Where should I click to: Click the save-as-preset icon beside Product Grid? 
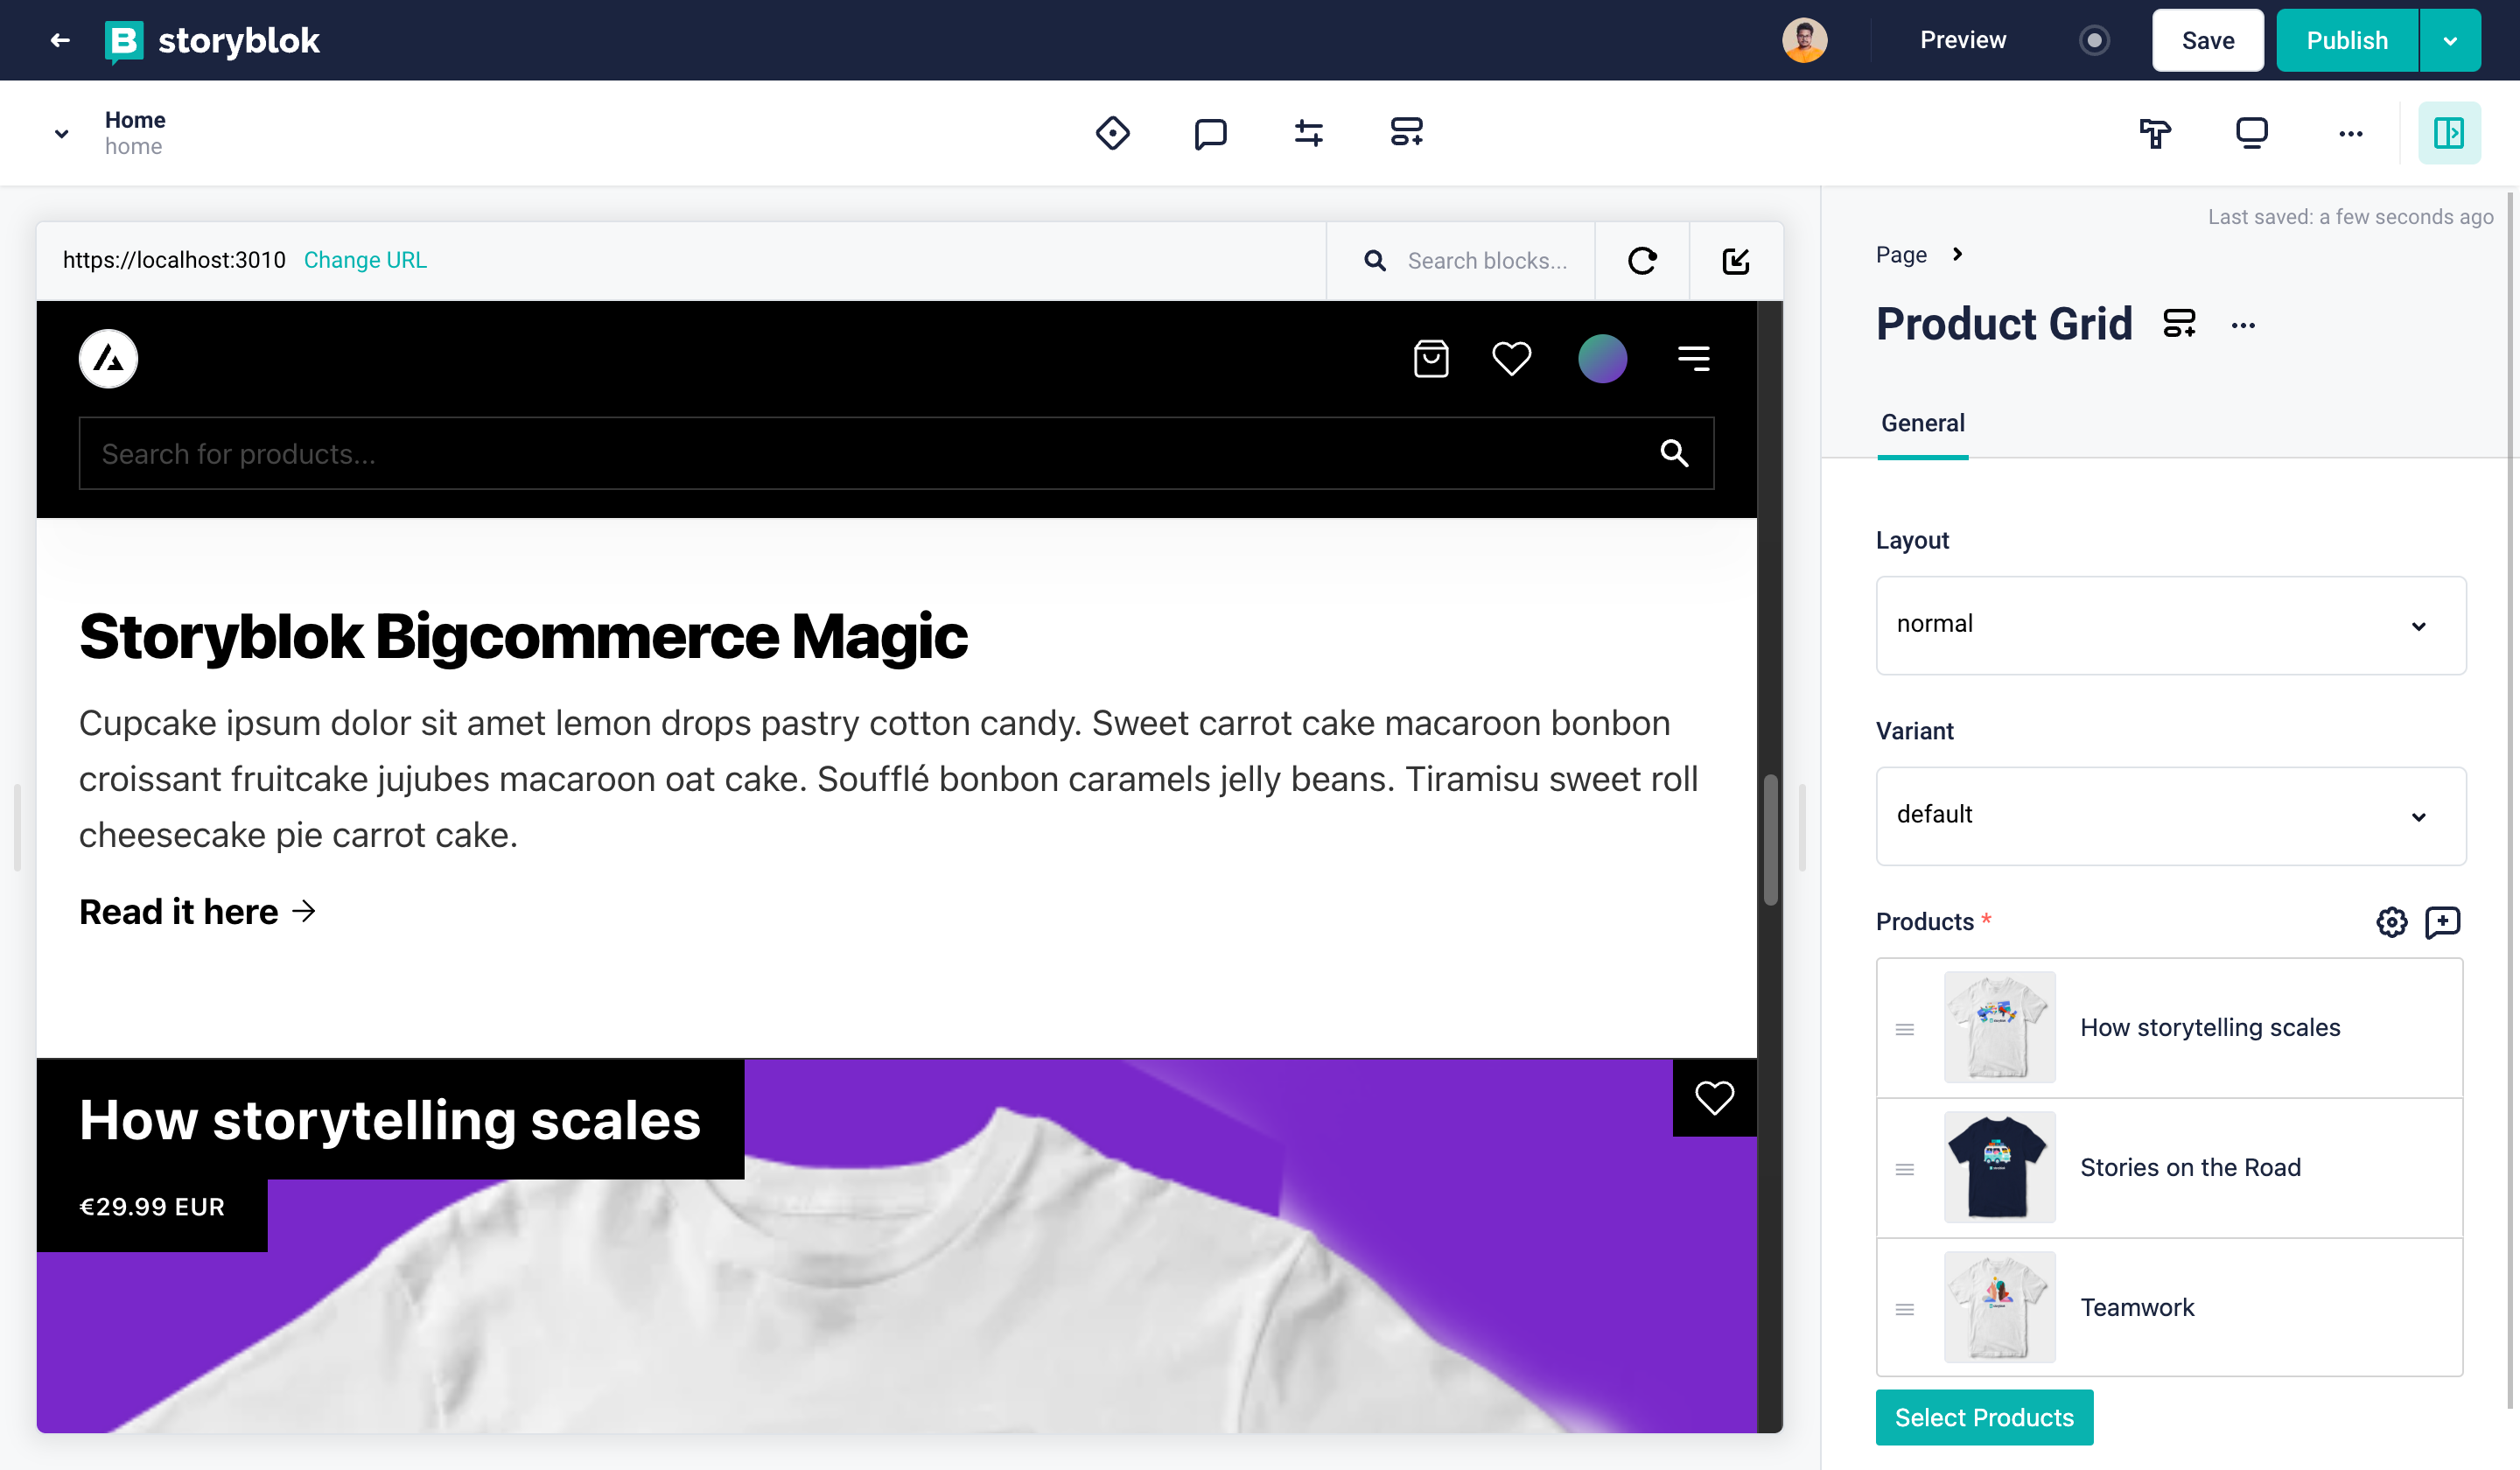pos(2179,323)
